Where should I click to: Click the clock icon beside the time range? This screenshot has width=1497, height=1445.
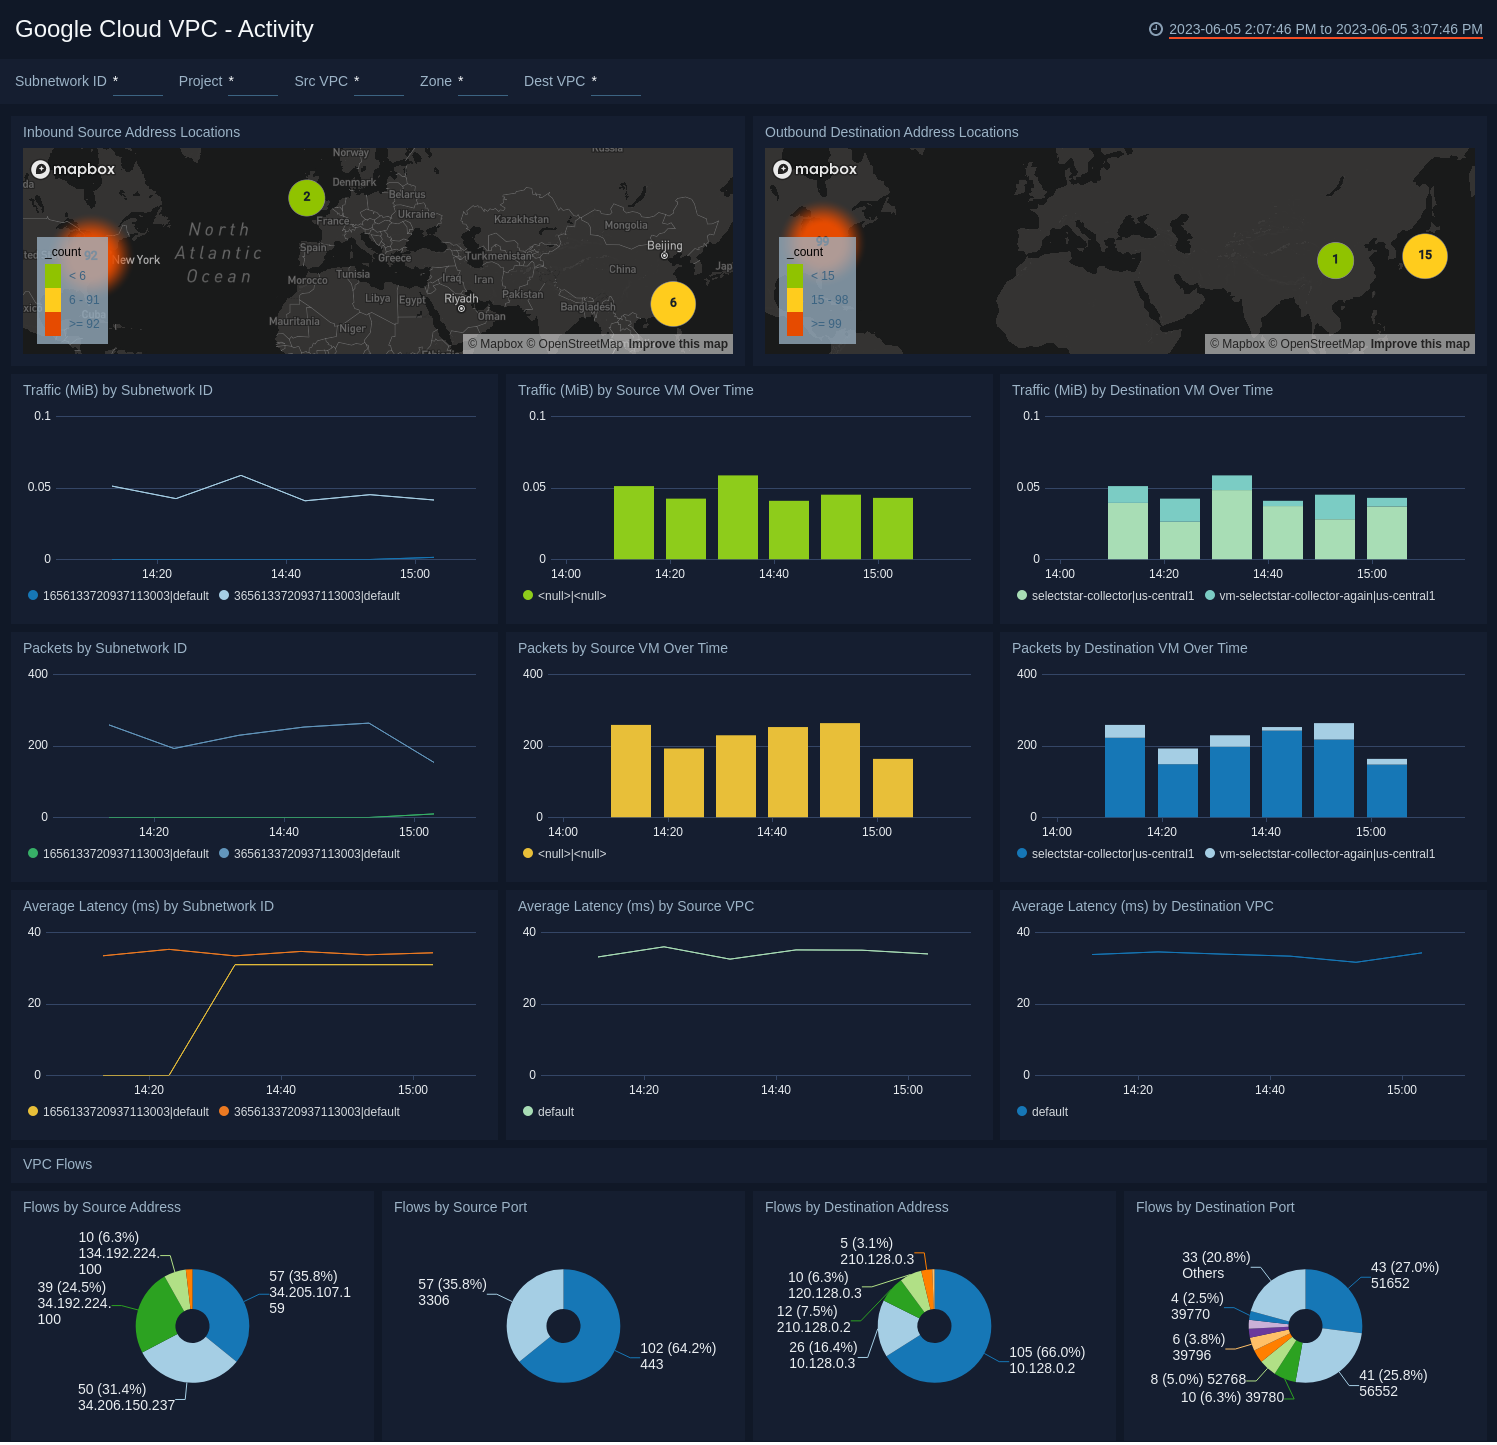pyautogui.click(x=1157, y=30)
